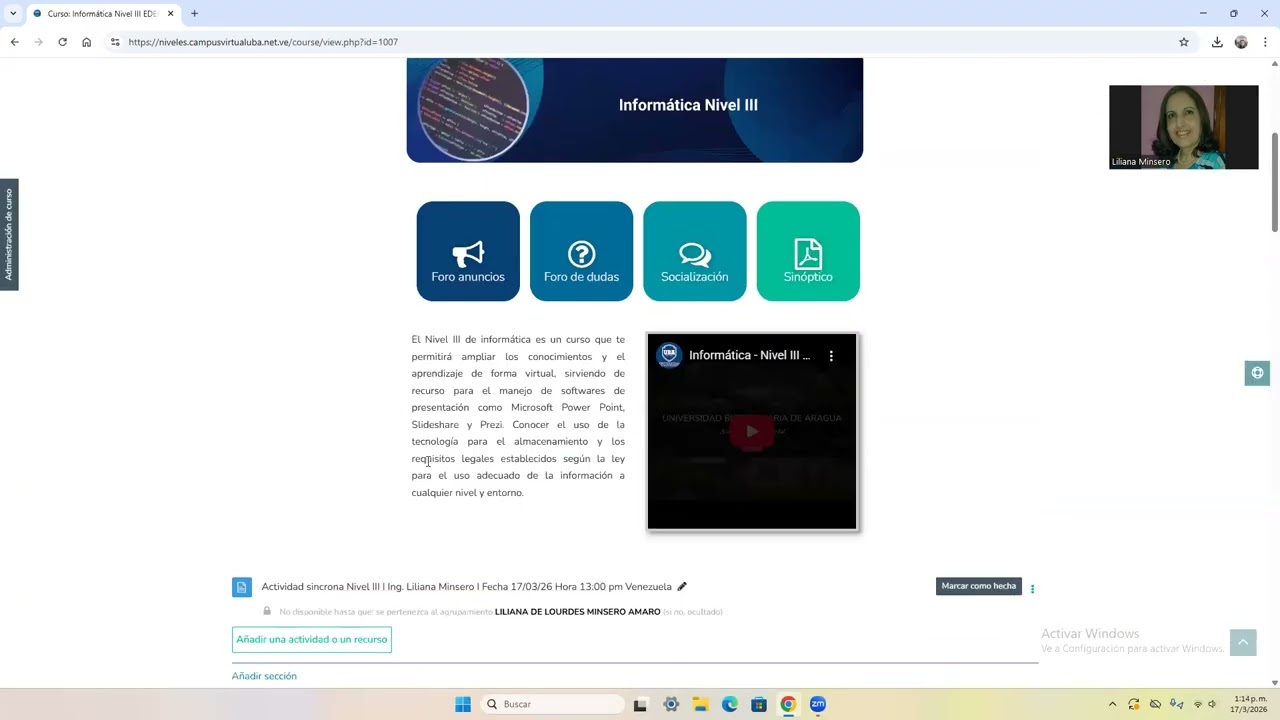This screenshot has height=720, width=1280.
Task: Open Settings gear in taskbar
Action: click(x=671, y=704)
